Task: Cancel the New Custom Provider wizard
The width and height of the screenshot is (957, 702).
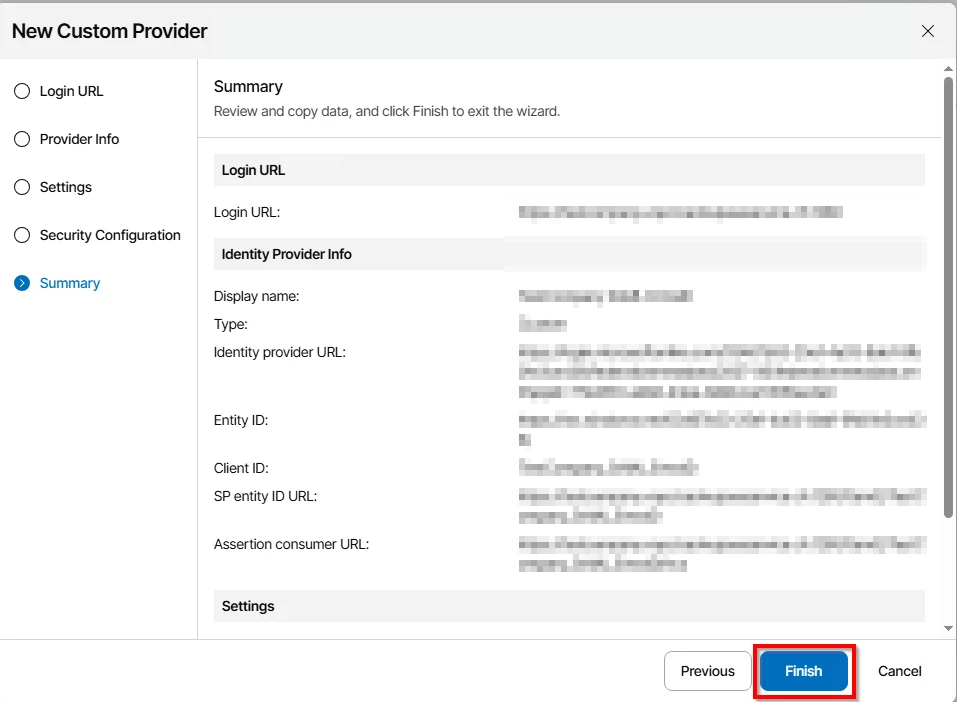Action: [899, 671]
